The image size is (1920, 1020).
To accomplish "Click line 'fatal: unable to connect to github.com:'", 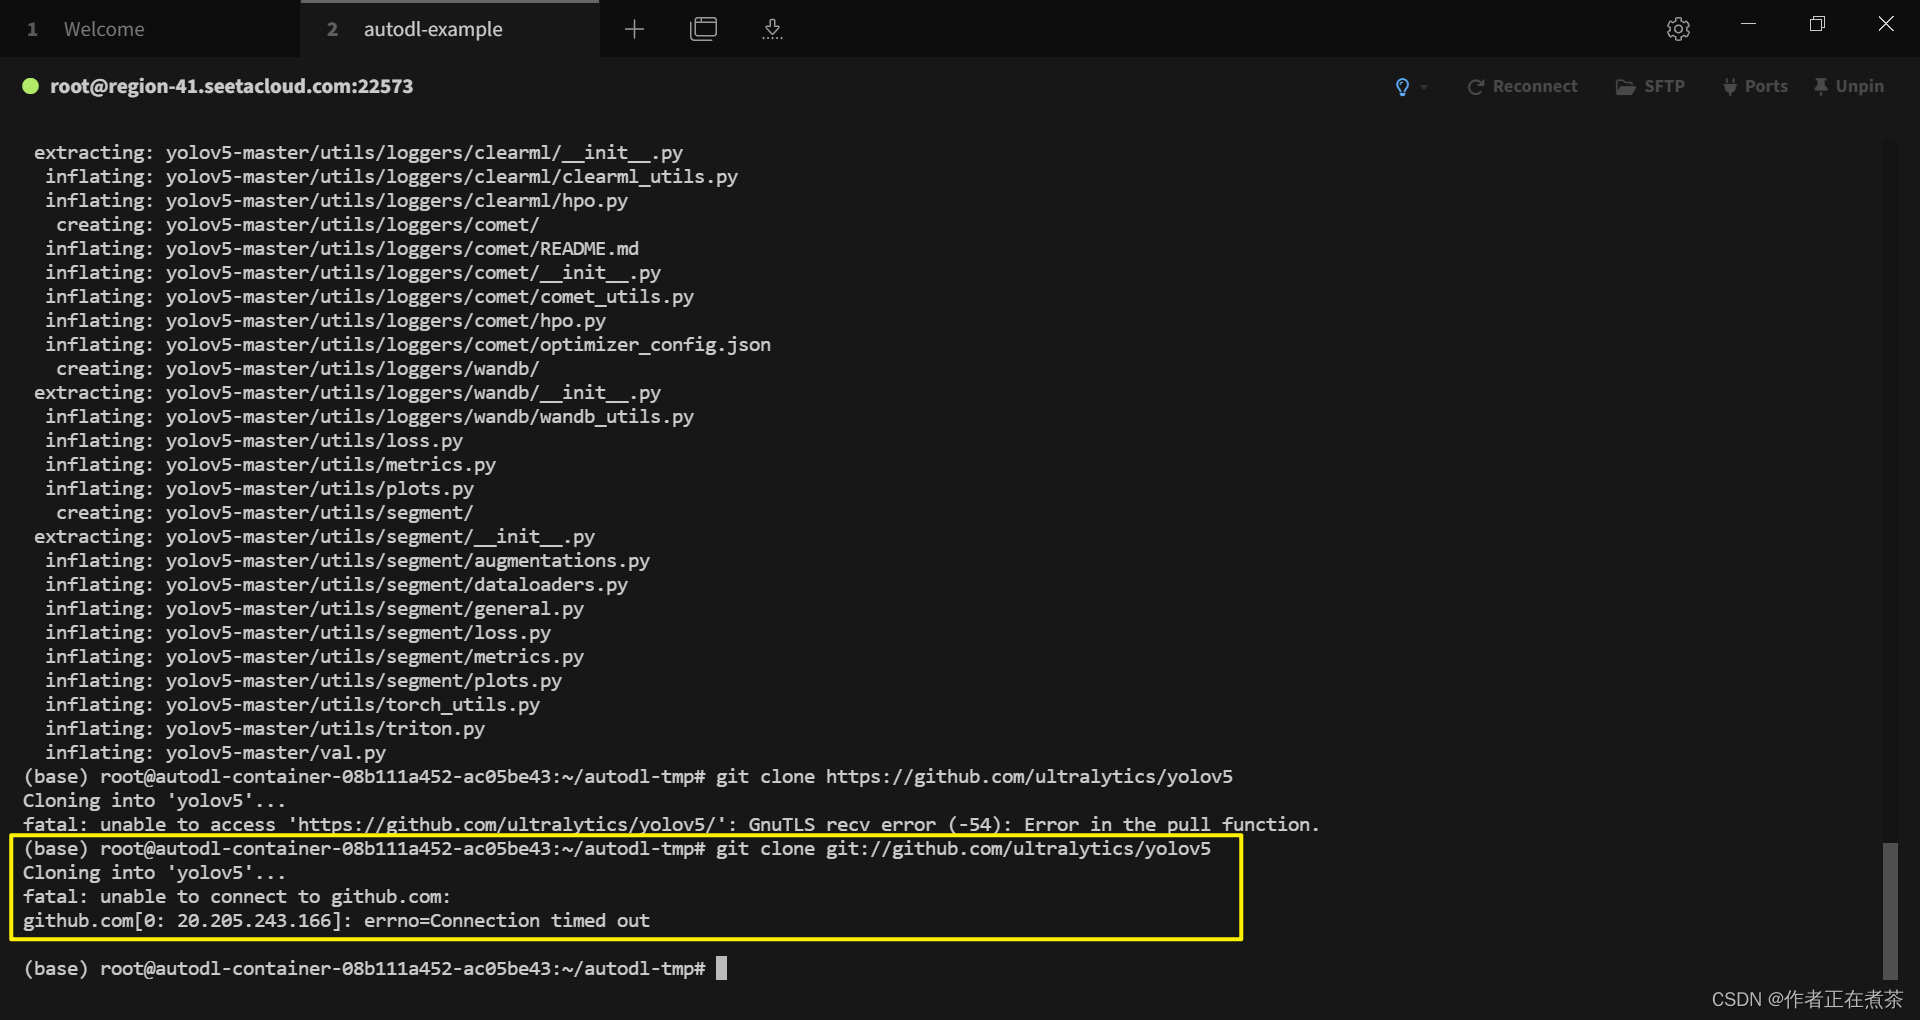I will [237, 897].
